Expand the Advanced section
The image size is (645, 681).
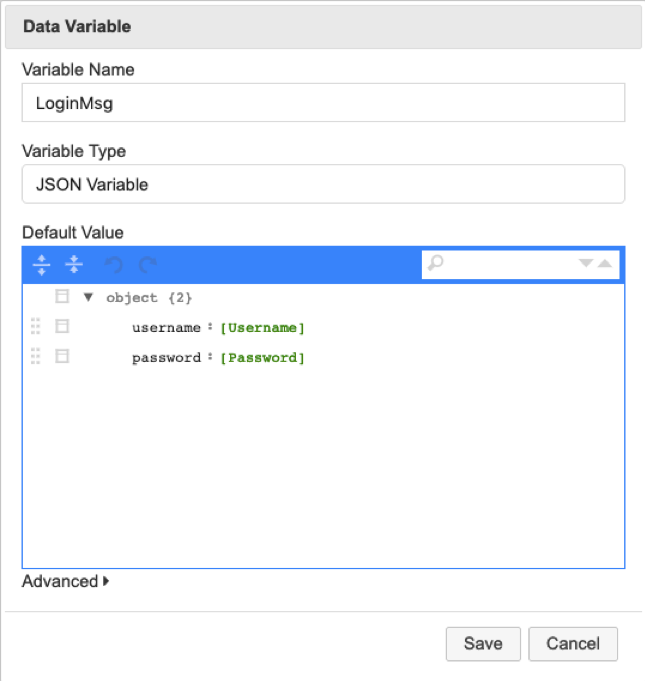(x=65, y=581)
